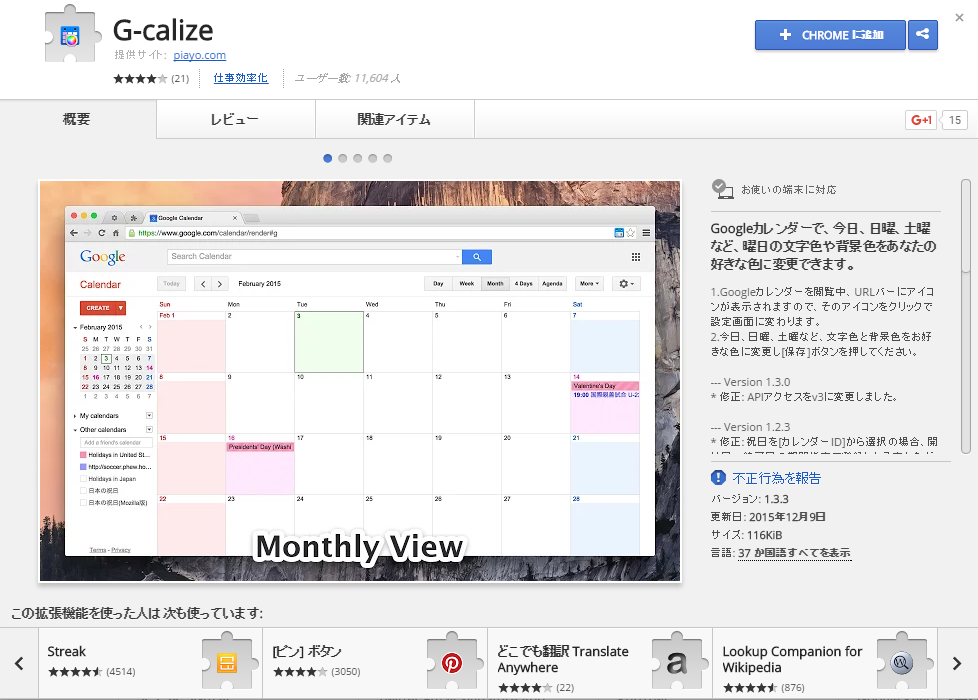Select the first carousel dot
978x700 pixels.
pyautogui.click(x=327, y=158)
